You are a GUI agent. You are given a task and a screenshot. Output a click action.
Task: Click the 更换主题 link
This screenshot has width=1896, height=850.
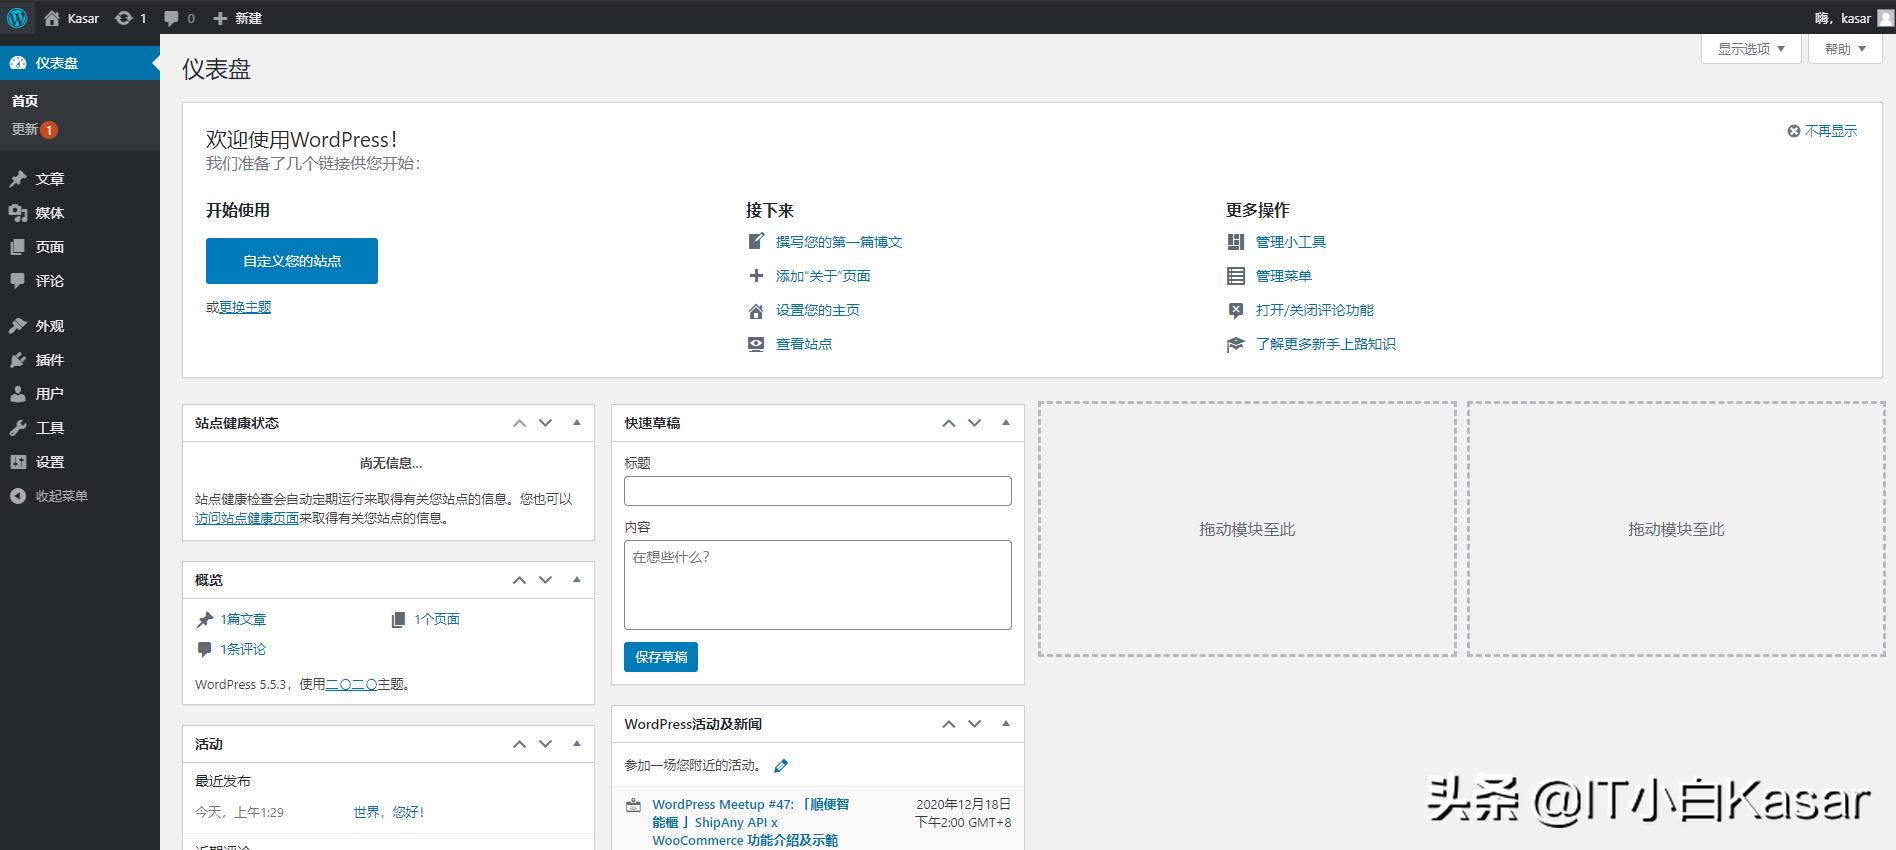pos(245,307)
